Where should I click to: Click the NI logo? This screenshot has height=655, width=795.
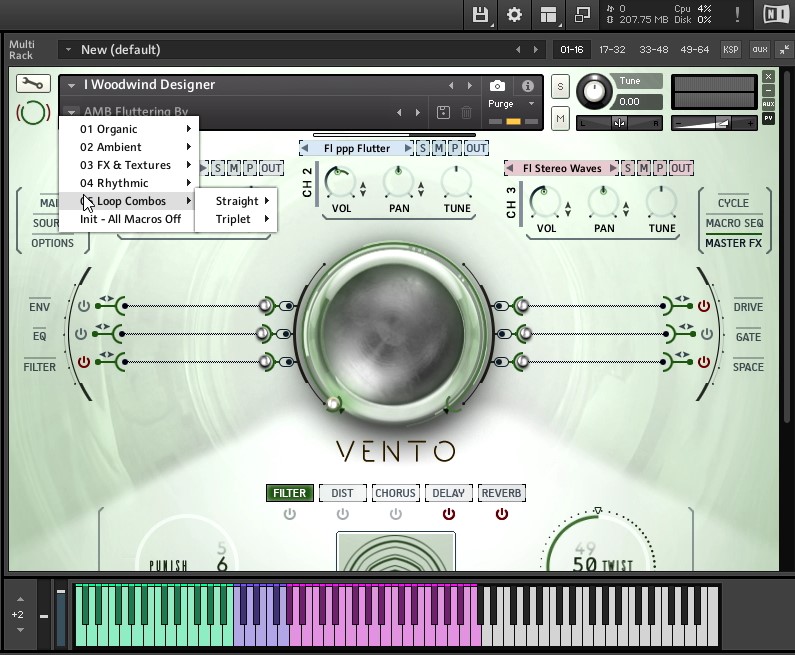776,15
